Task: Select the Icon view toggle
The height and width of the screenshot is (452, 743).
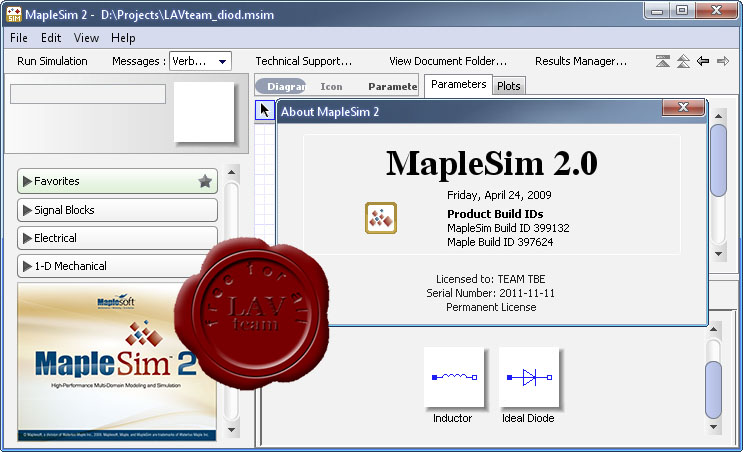Action: [x=331, y=86]
